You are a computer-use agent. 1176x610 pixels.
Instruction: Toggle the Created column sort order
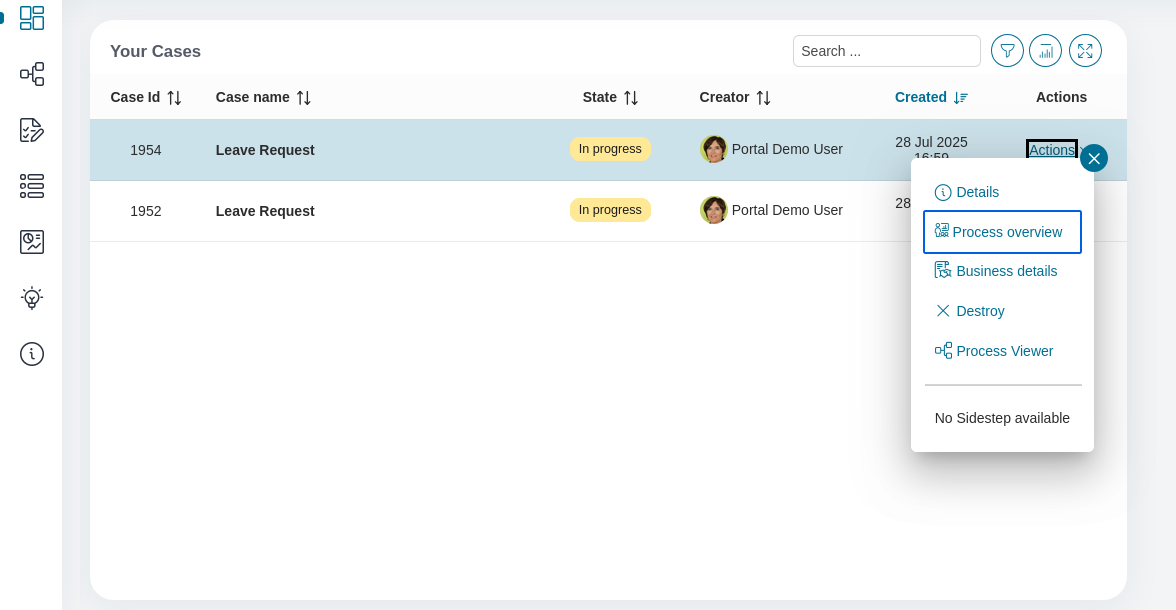click(x=959, y=97)
